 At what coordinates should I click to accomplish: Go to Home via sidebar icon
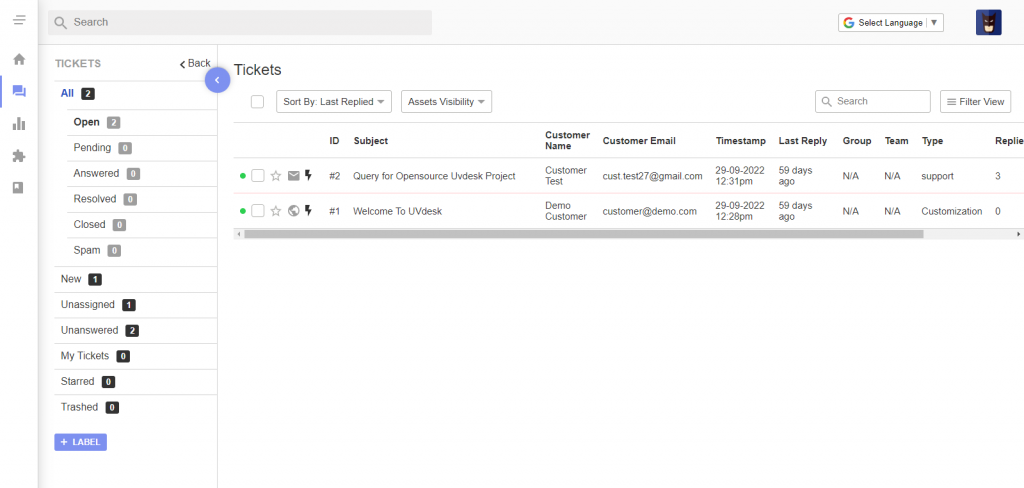click(19, 59)
